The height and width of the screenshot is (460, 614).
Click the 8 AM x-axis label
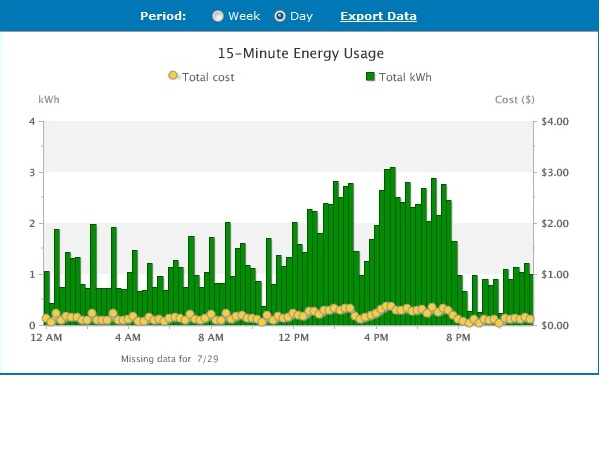click(x=211, y=339)
